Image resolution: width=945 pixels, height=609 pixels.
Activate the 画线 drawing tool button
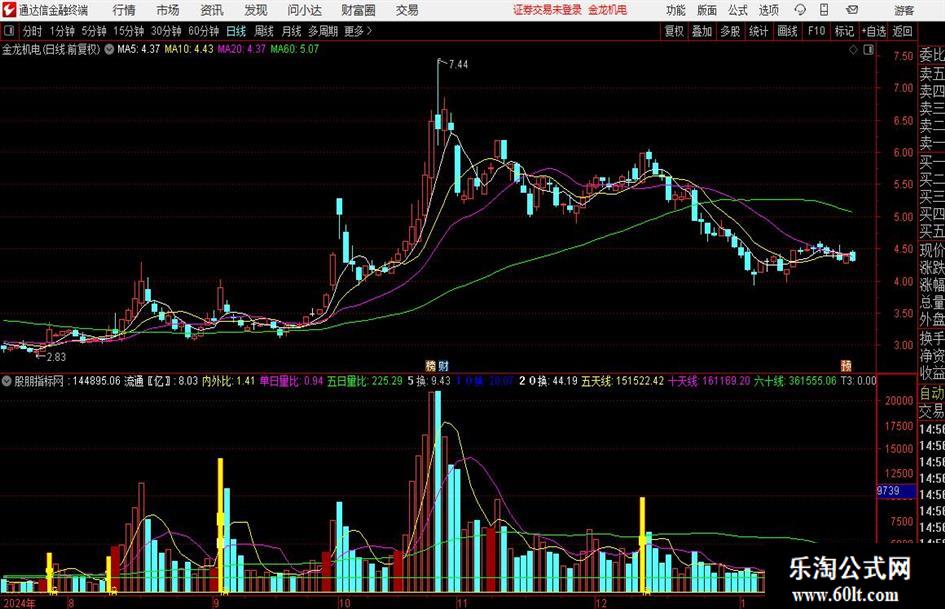tap(787, 31)
